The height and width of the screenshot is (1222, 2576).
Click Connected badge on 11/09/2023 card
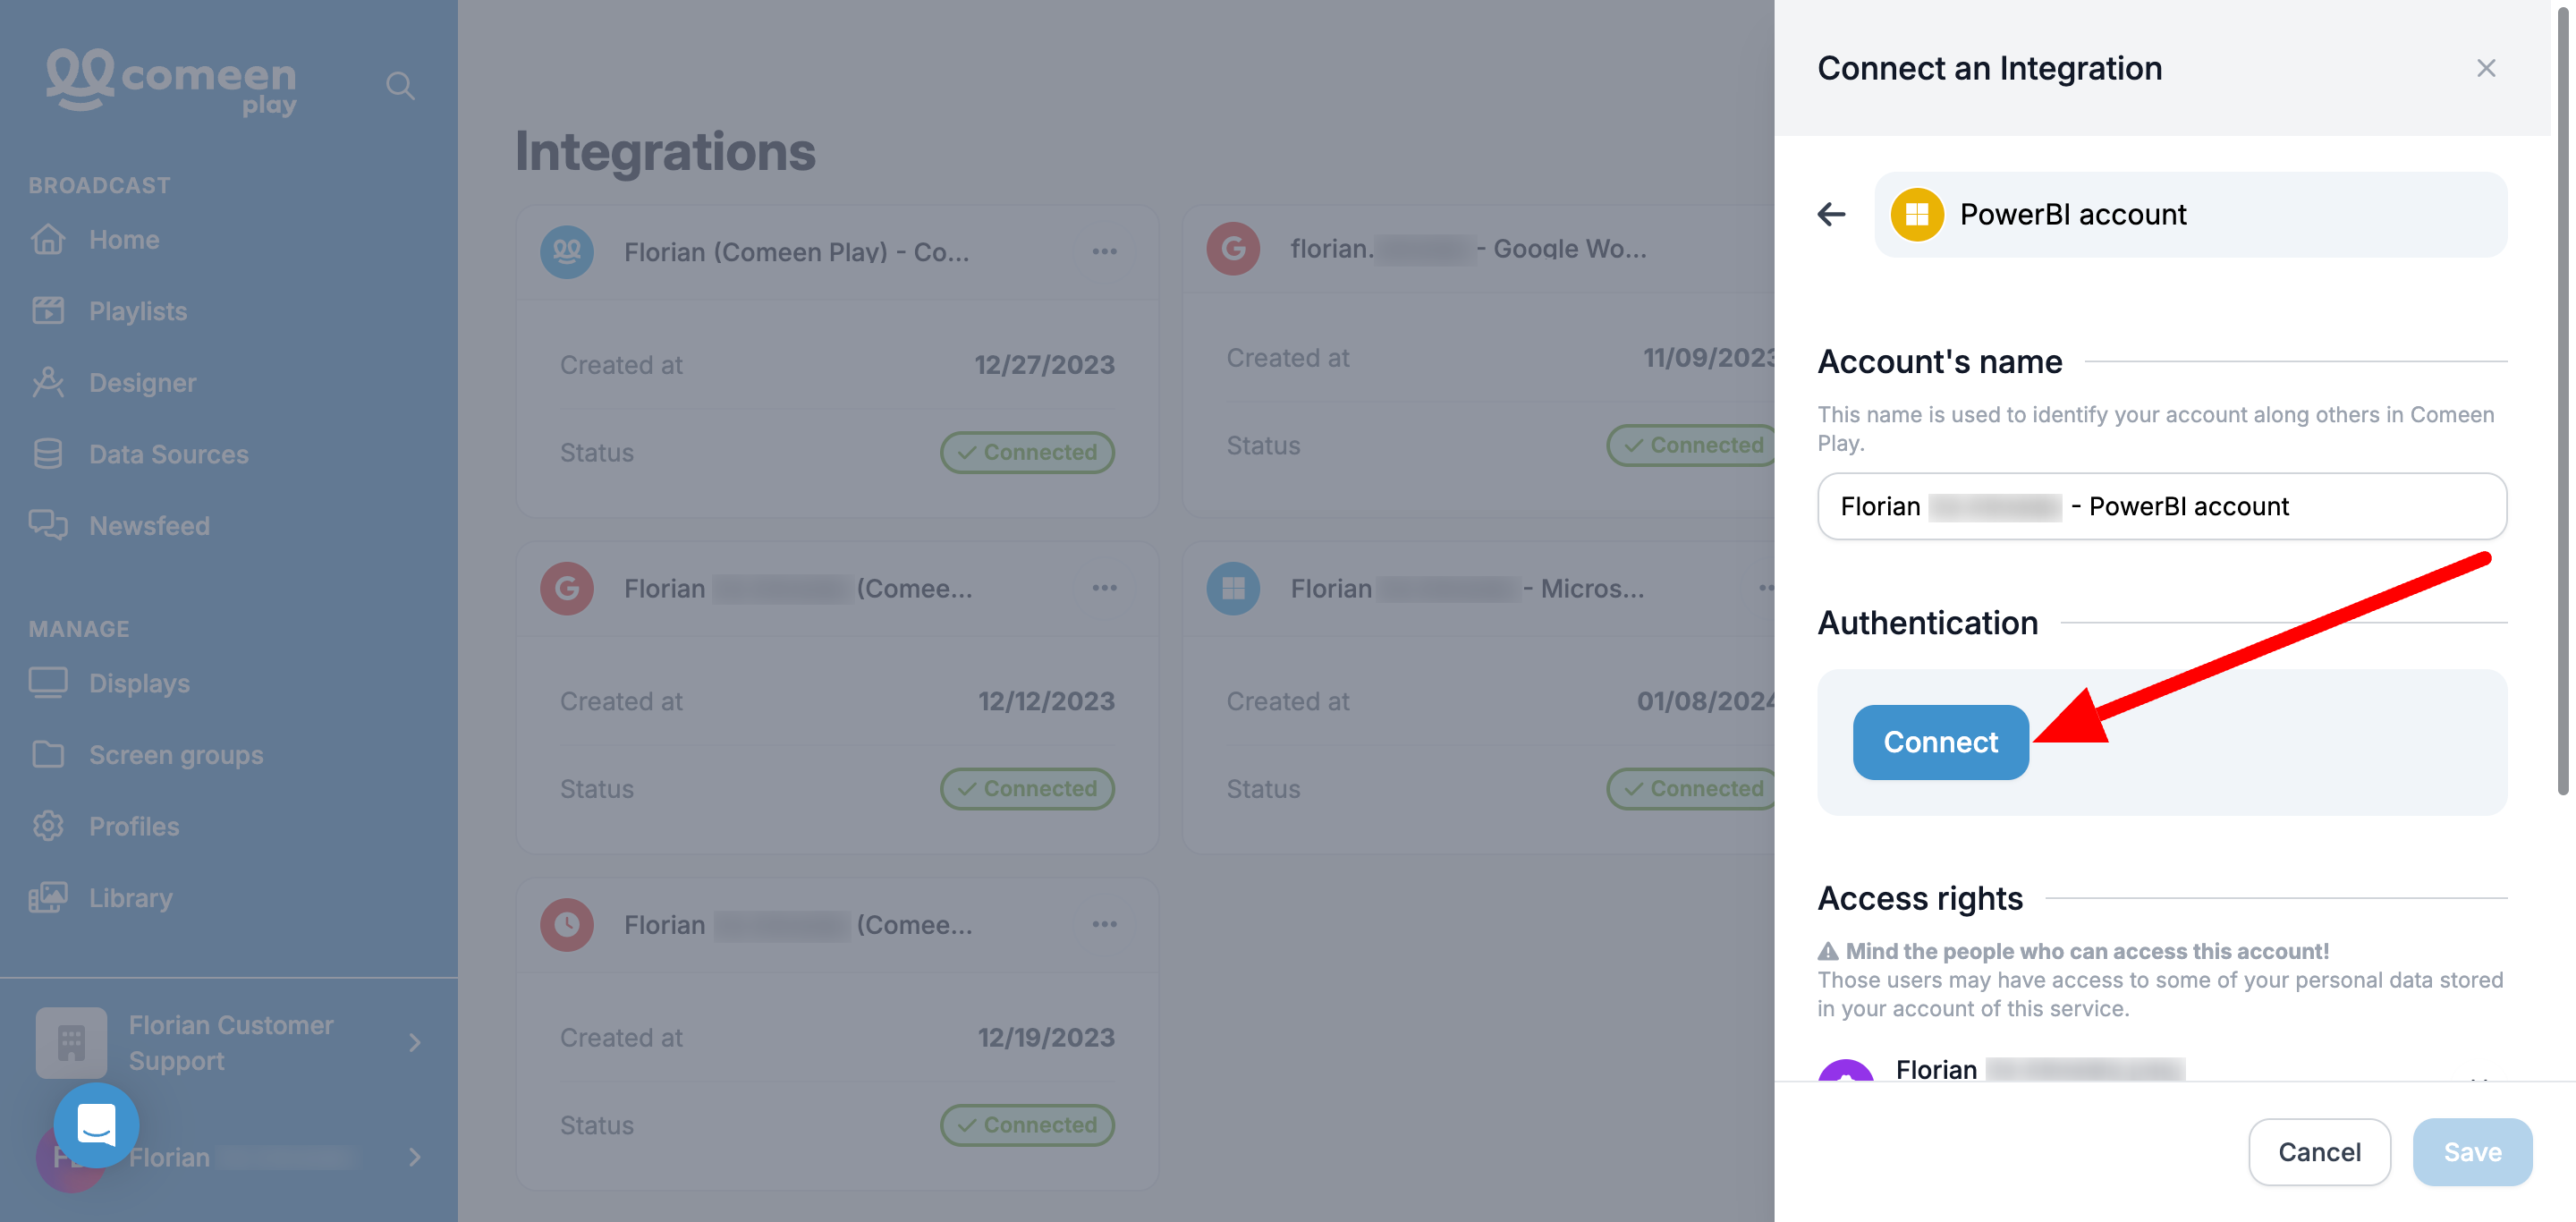(x=1691, y=445)
